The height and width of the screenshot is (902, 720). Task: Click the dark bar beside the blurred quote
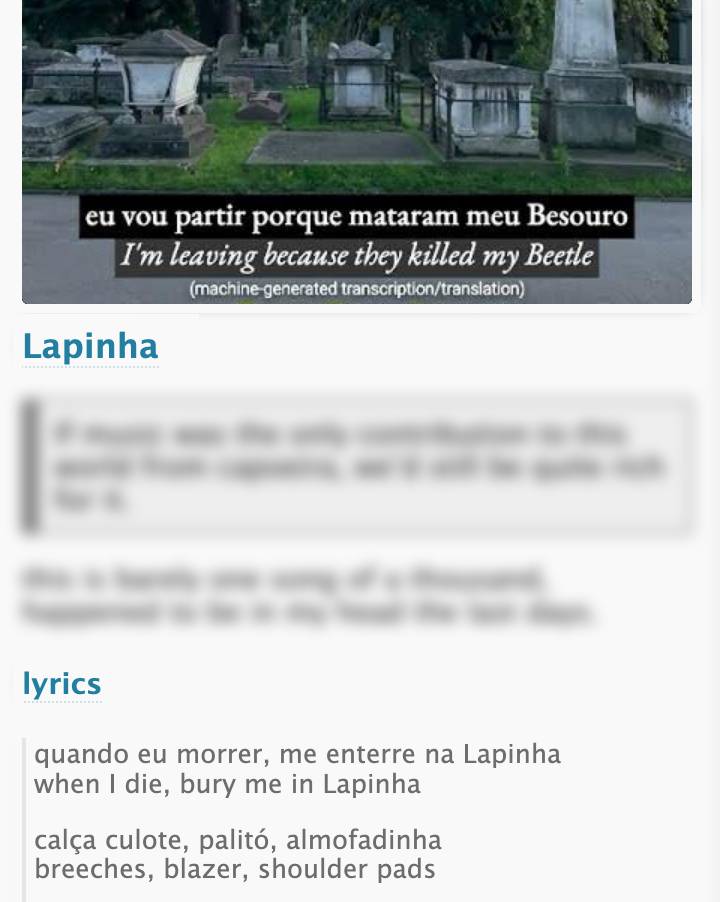(30, 465)
